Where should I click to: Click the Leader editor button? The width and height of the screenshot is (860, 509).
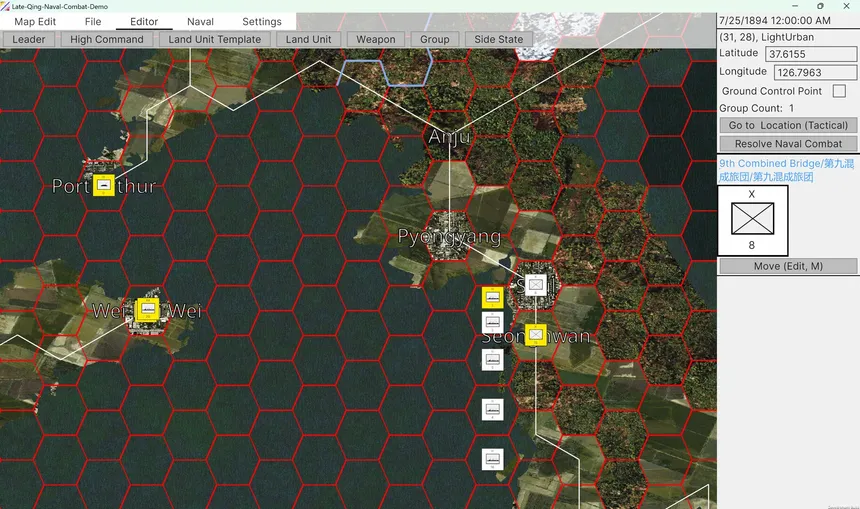click(x=29, y=39)
